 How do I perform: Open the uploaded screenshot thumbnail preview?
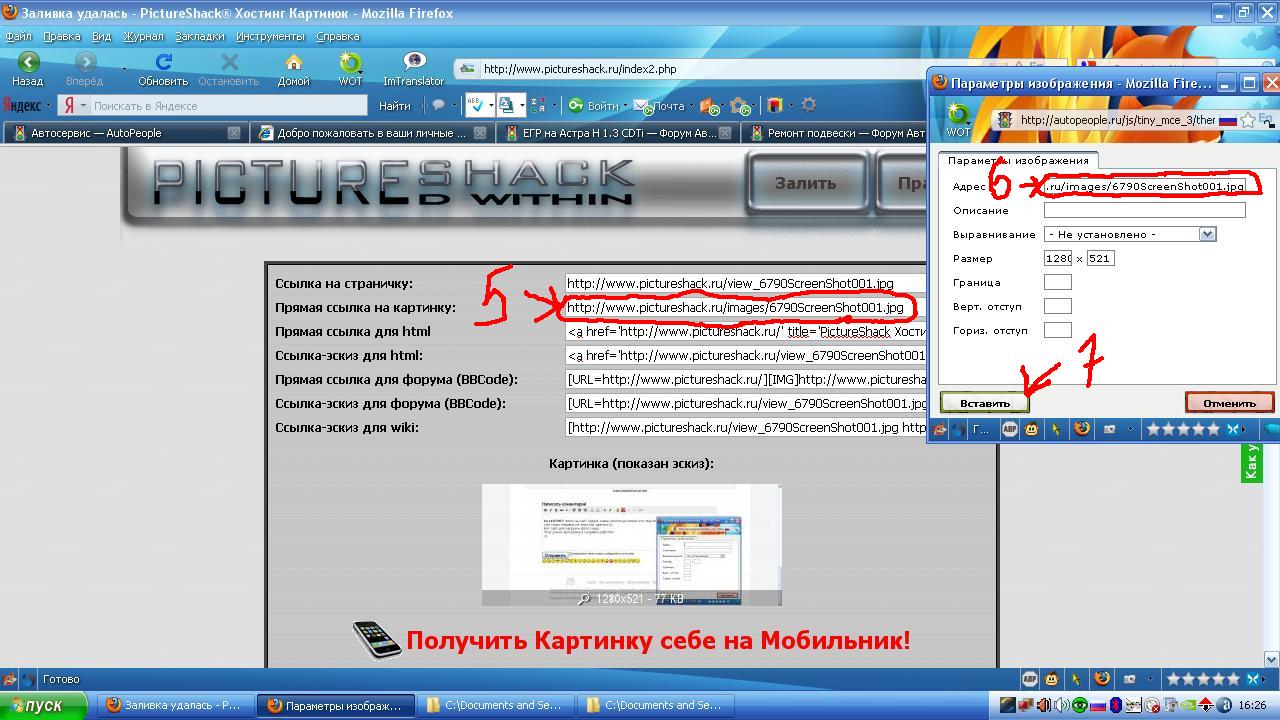coord(631,545)
